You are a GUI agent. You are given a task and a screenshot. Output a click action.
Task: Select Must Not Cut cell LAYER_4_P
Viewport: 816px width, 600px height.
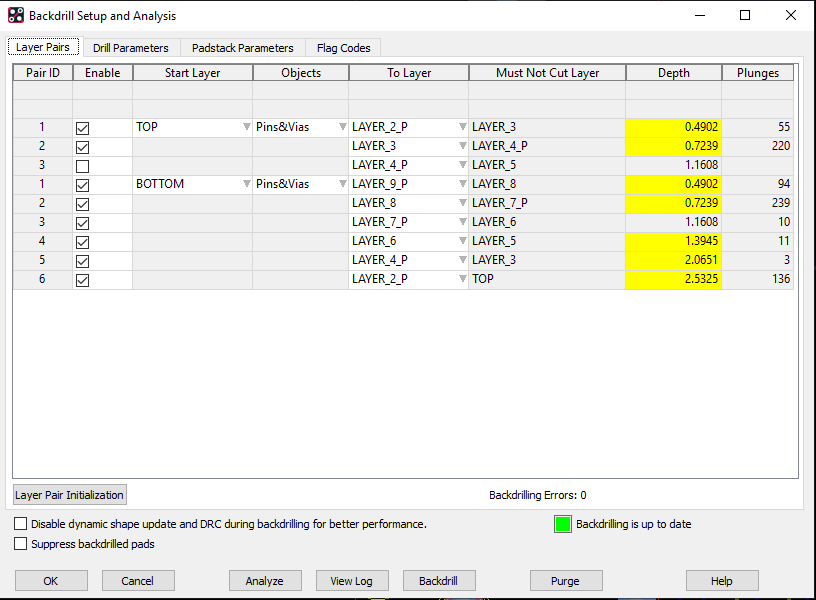547,146
